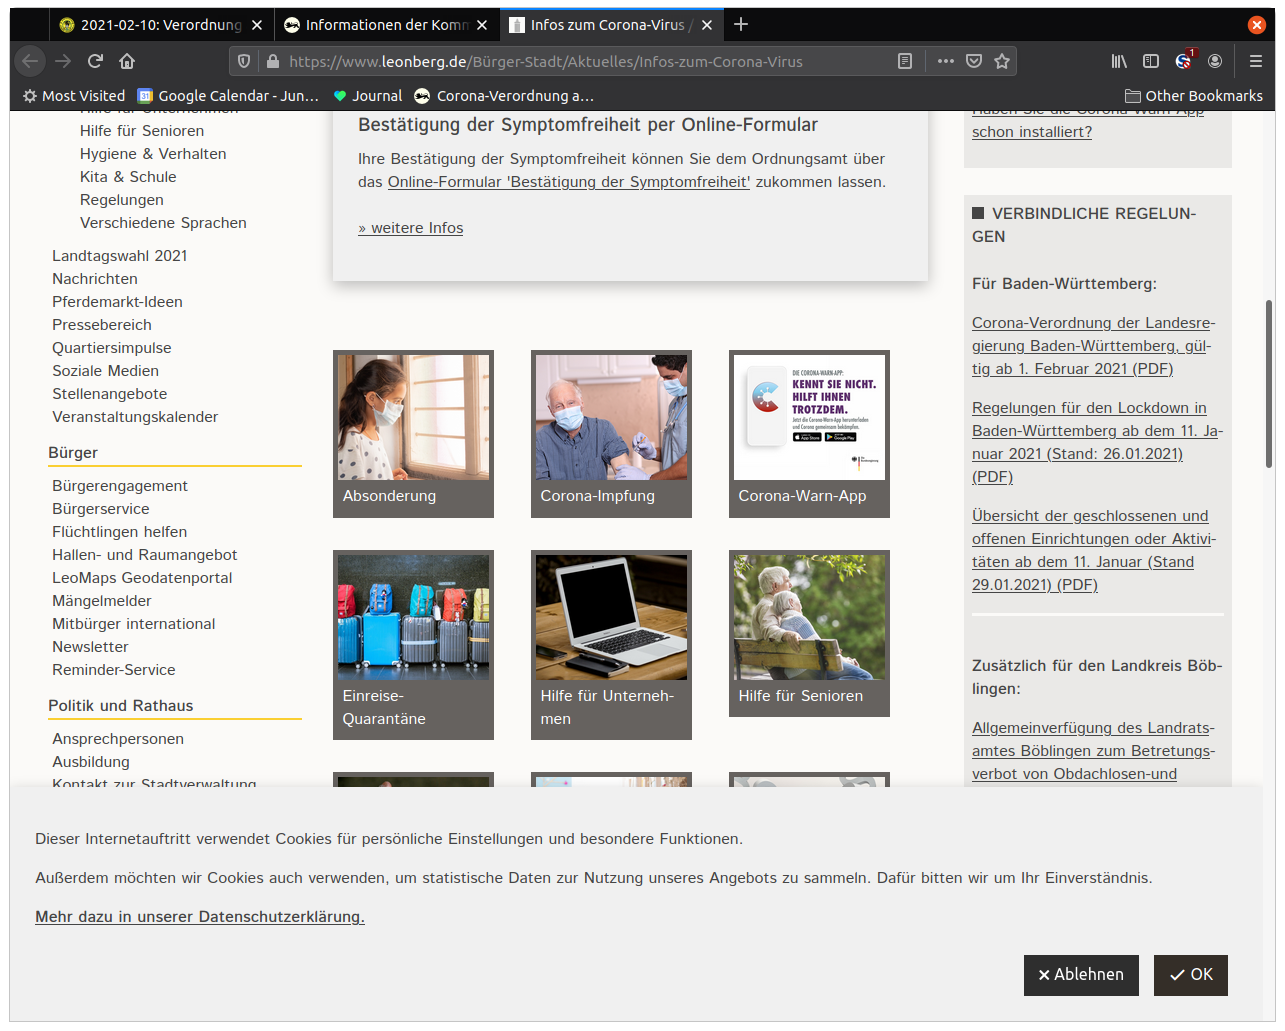Show site security padlock info
Screen dimensions: 1285x1031
pos(272,61)
